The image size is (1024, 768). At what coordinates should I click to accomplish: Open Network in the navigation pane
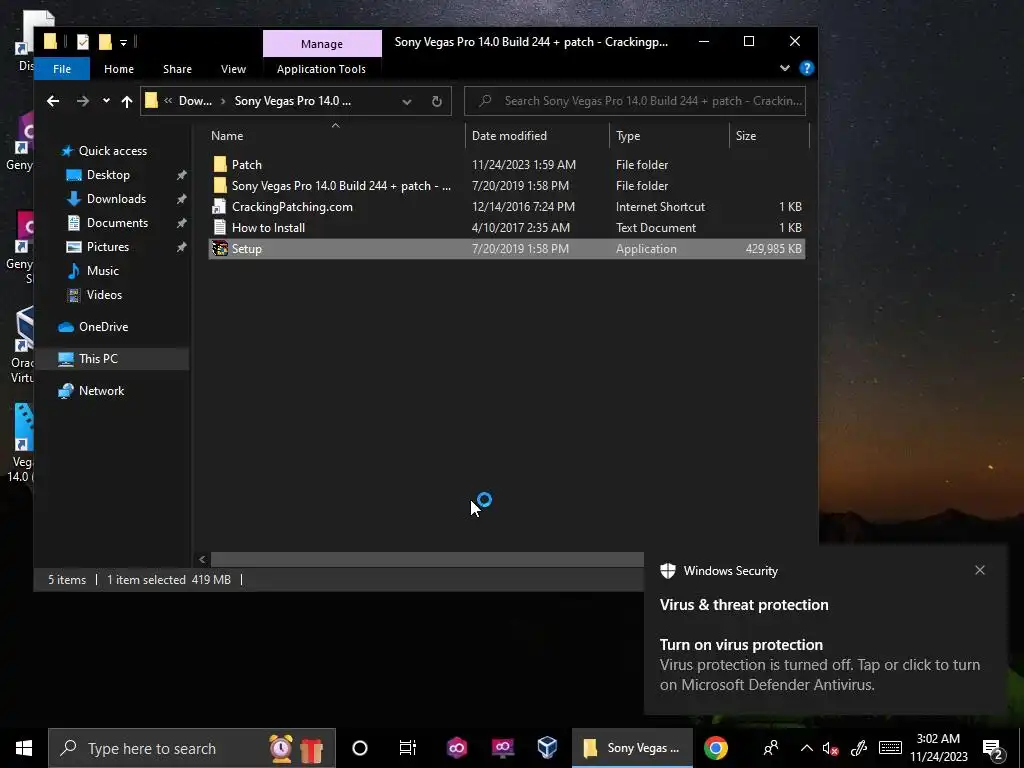pos(101,391)
